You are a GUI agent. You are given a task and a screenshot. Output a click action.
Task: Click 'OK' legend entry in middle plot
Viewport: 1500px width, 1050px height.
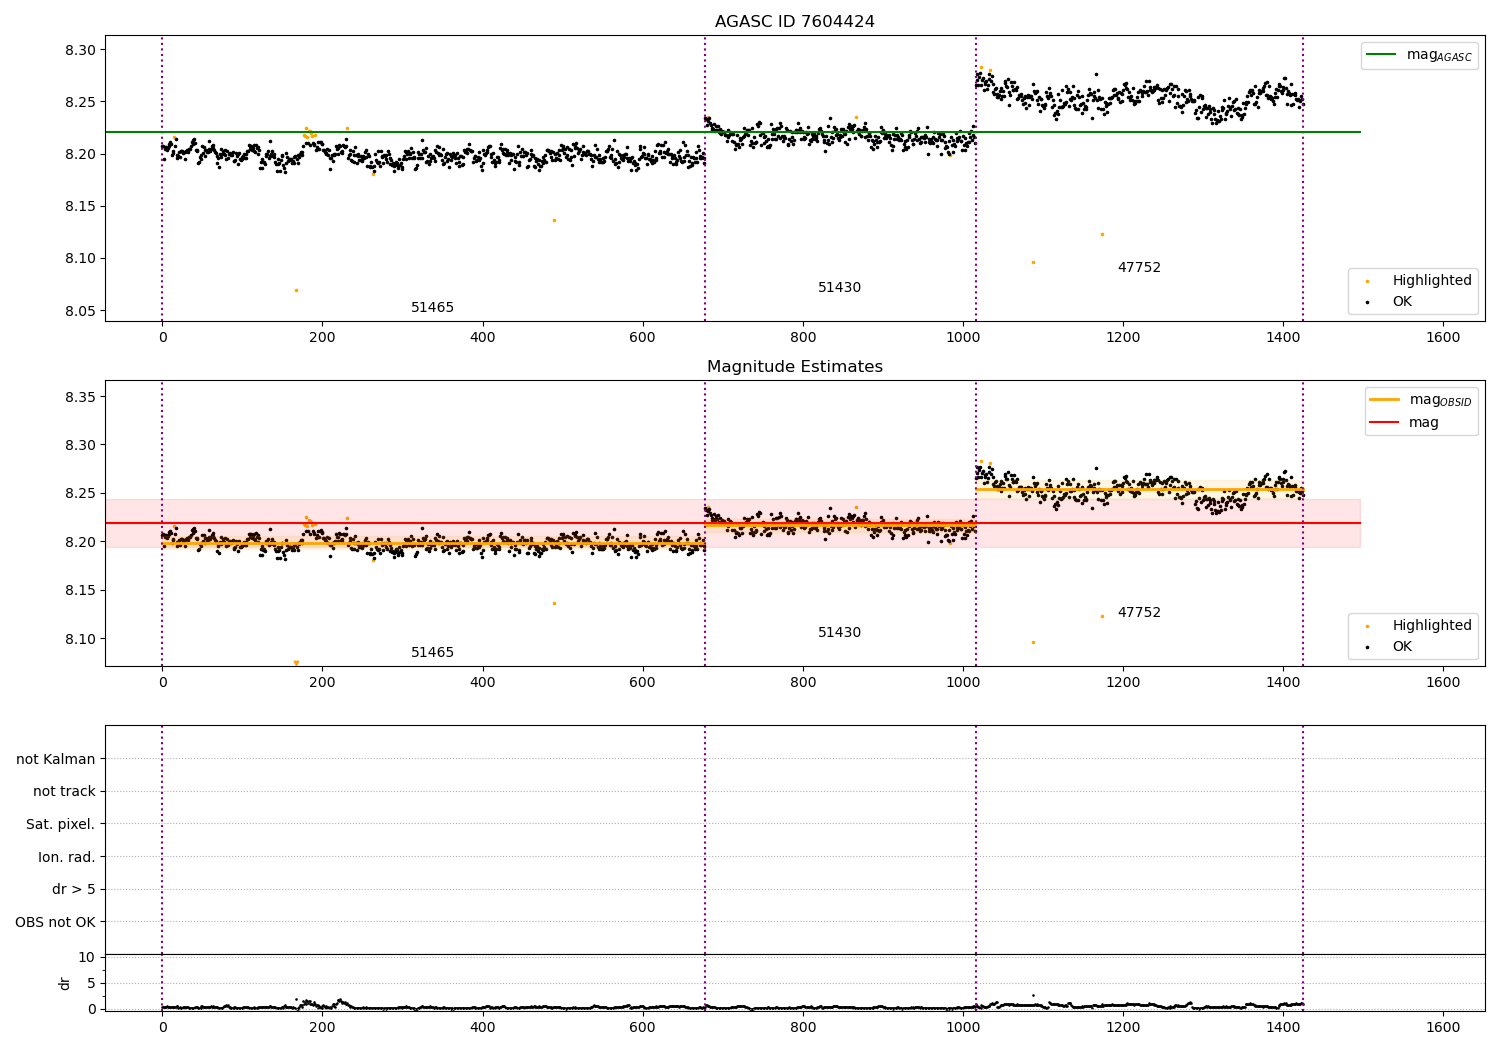tap(1390, 647)
